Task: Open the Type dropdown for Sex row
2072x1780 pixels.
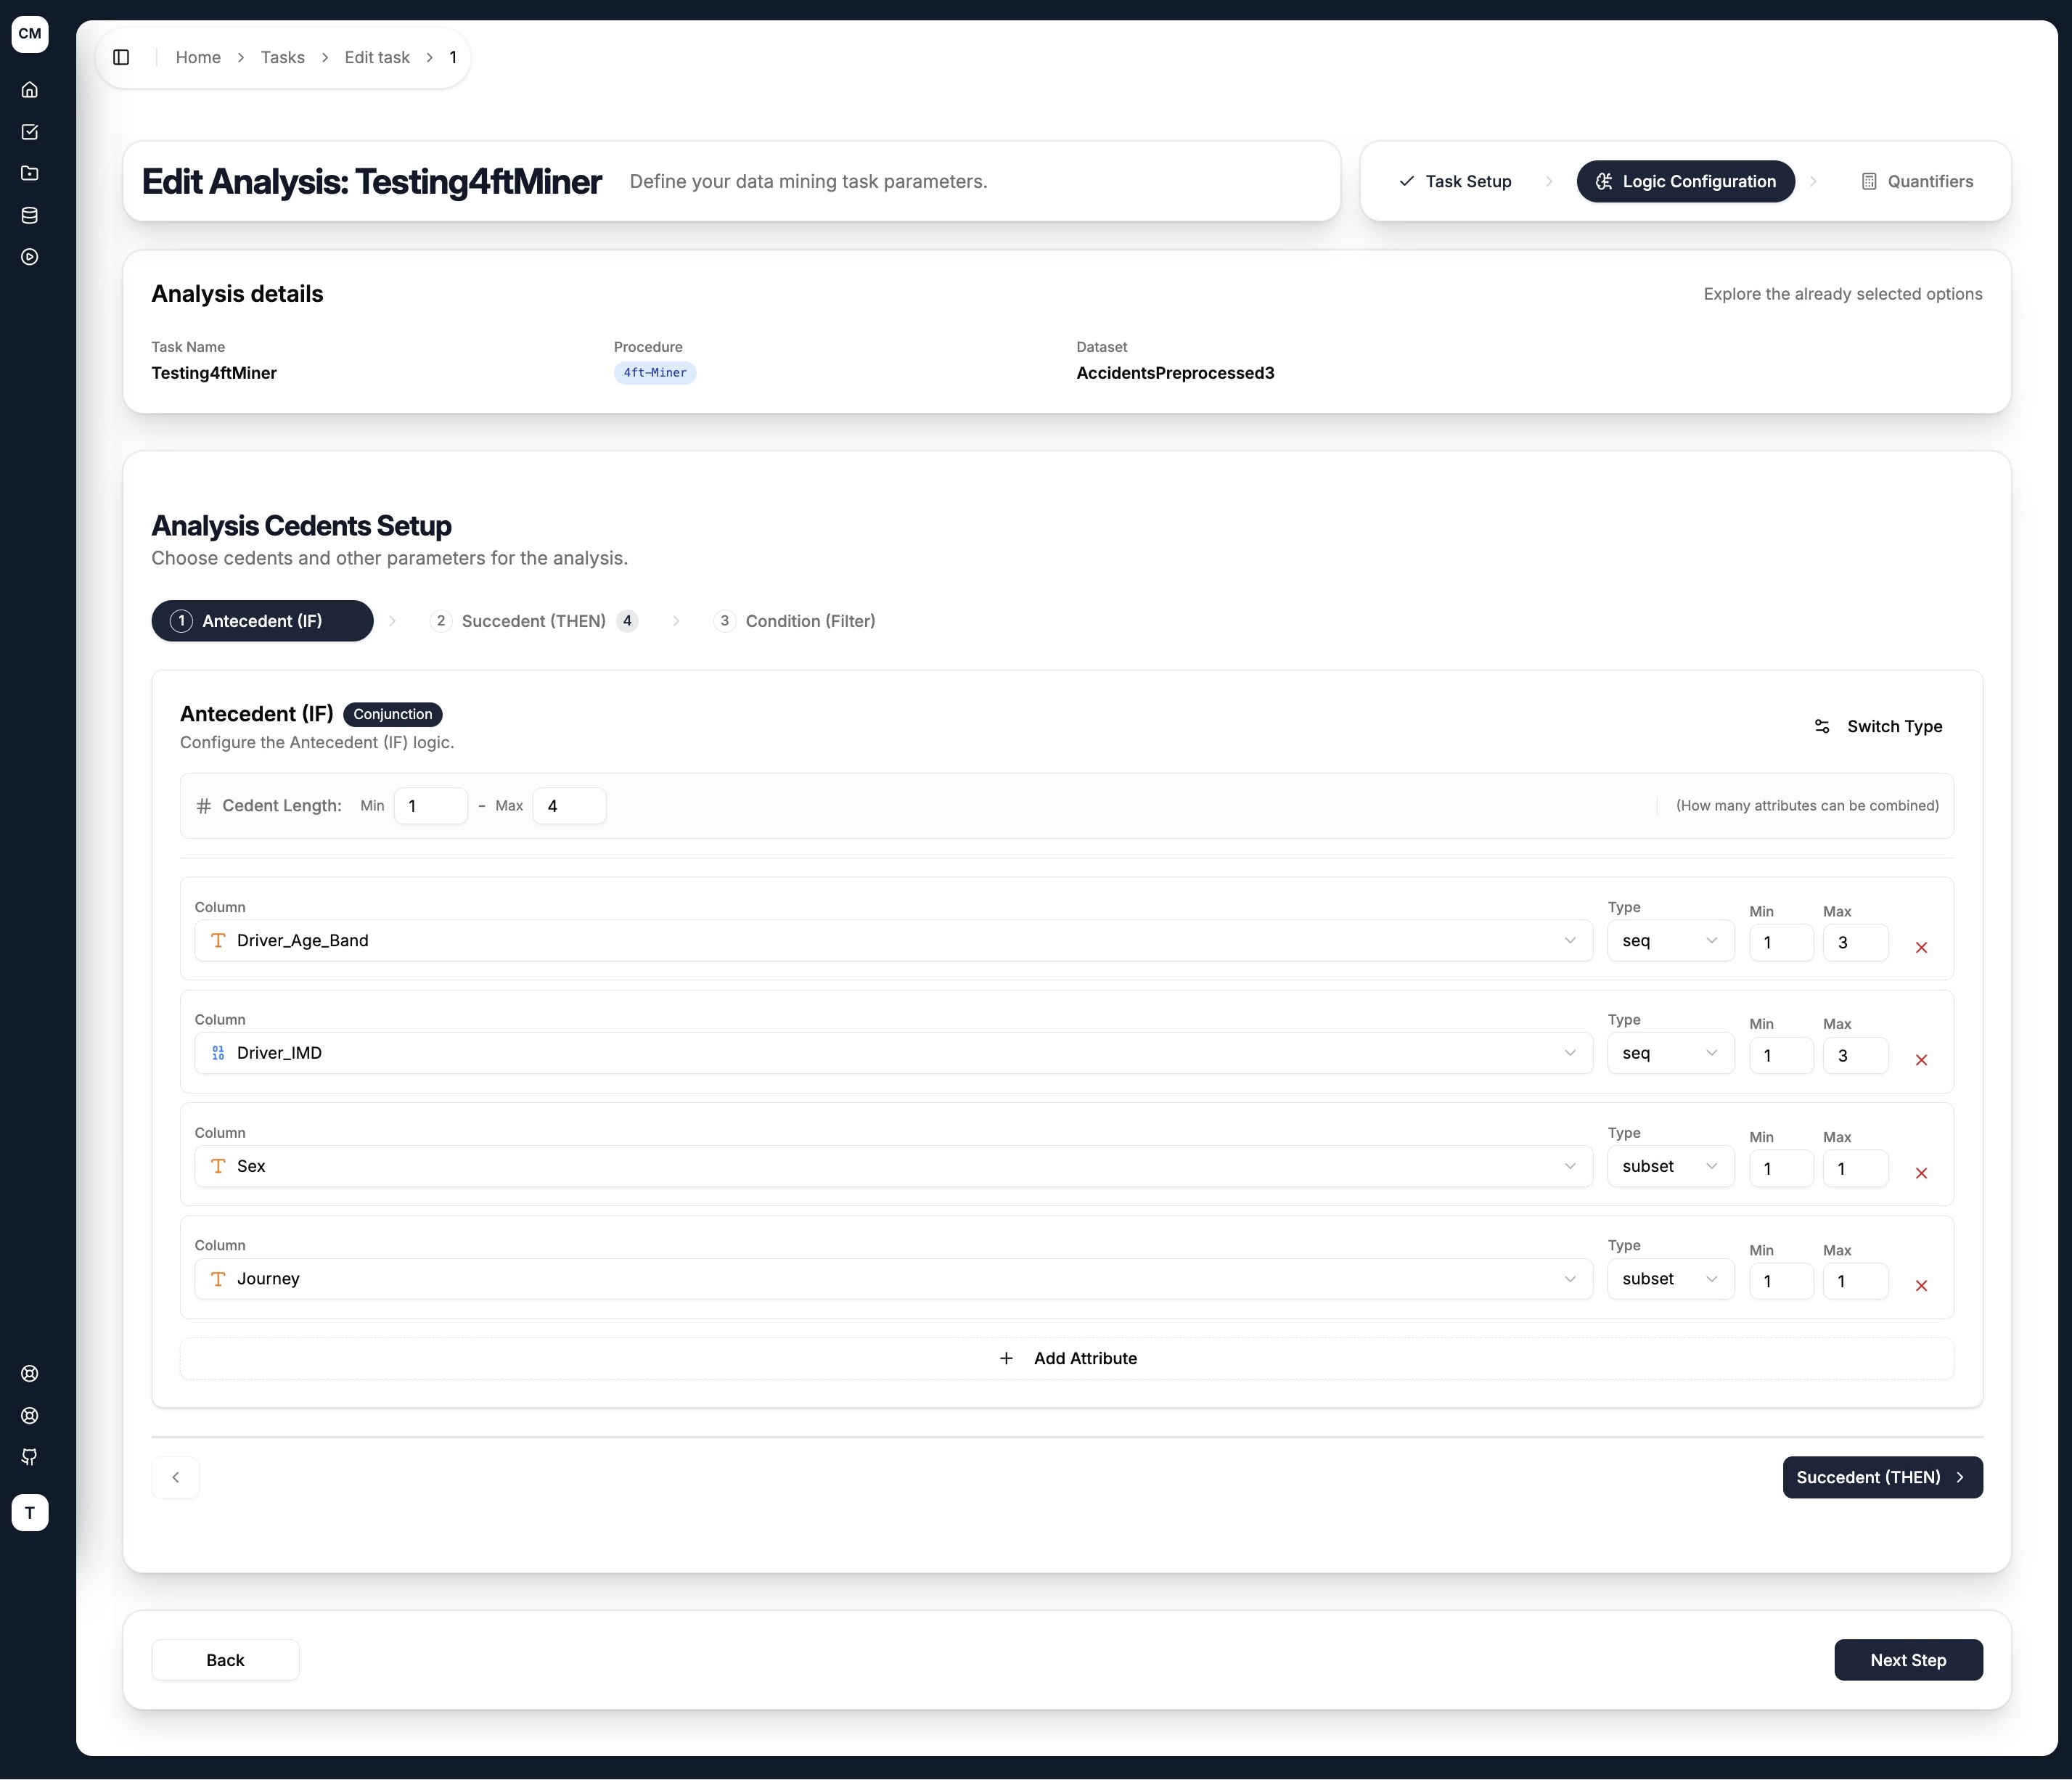Action: click(1670, 1166)
